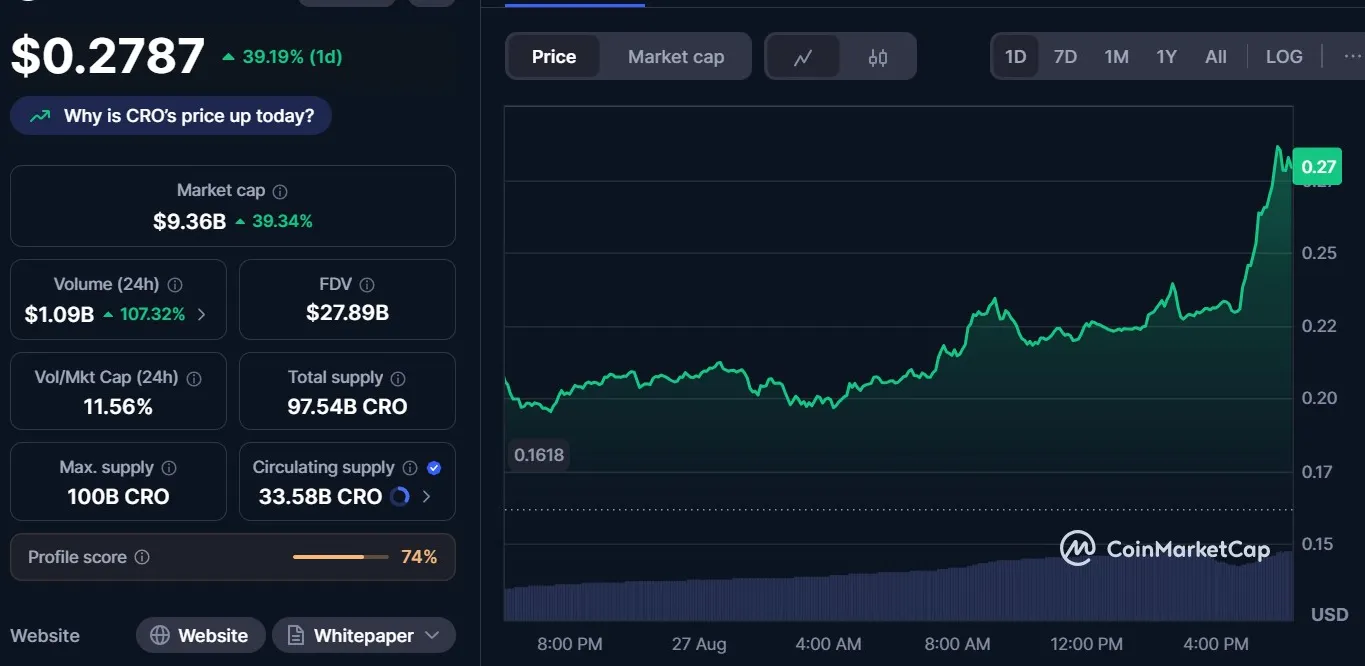1365x666 pixels.
Task: Enable LOG scale on chart
Action: pos(1284,57)
